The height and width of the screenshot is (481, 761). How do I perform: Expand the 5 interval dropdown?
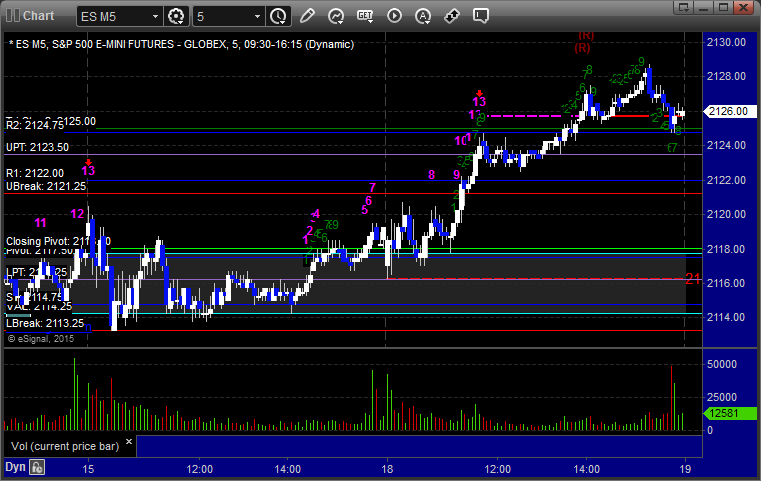click(x=257, y=17)
